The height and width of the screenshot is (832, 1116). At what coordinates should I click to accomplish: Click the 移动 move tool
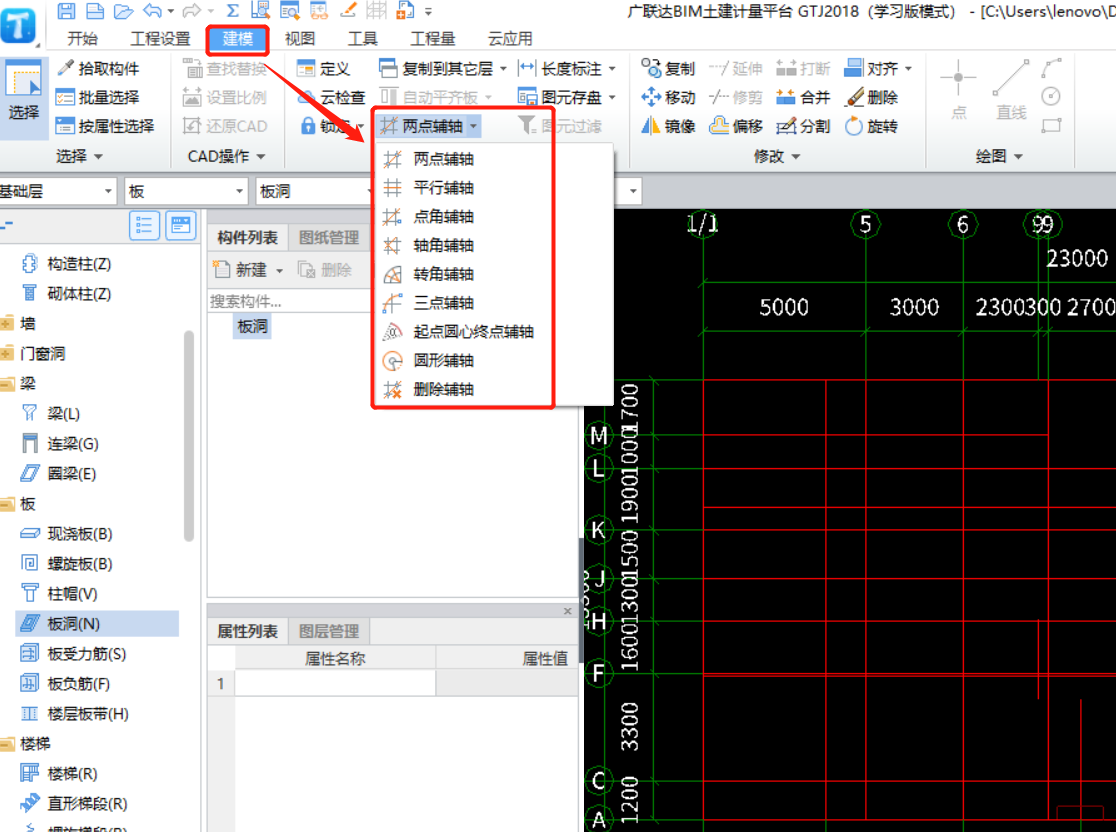[668, 97]
